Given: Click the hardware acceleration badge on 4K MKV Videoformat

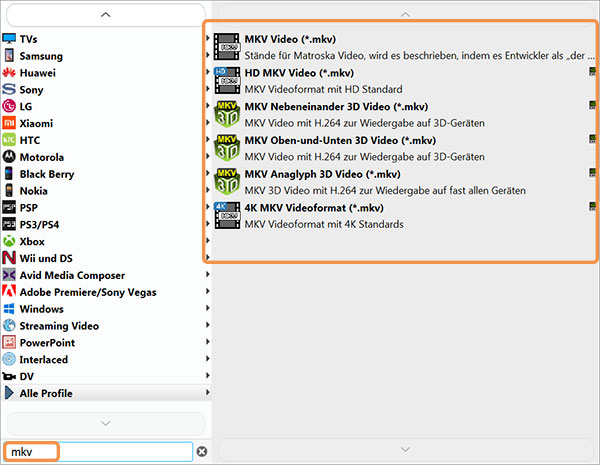Looking at the screenshot, I should 592,206.
